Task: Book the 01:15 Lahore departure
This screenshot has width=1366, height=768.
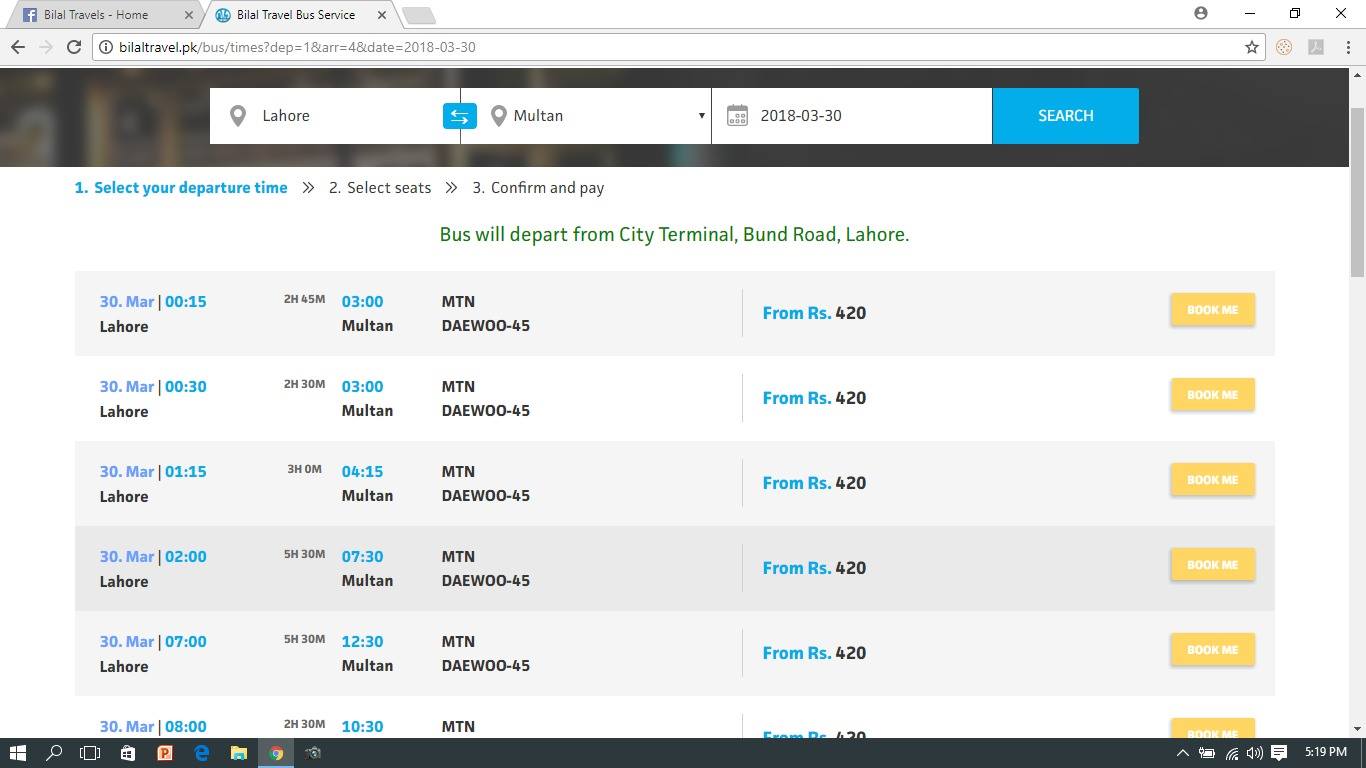Action: click(1212, 480)
